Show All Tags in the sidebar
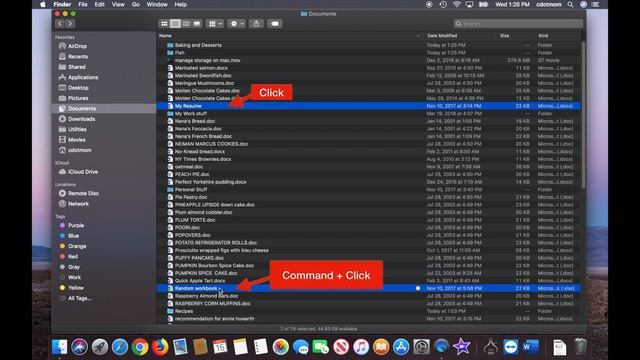Viewport: 640px width, 360px height. click(79, 298)
